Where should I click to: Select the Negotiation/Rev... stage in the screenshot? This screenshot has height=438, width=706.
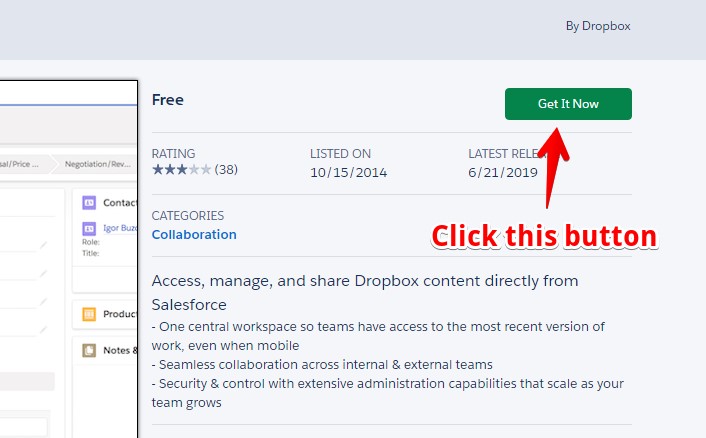tap(98, 164)
